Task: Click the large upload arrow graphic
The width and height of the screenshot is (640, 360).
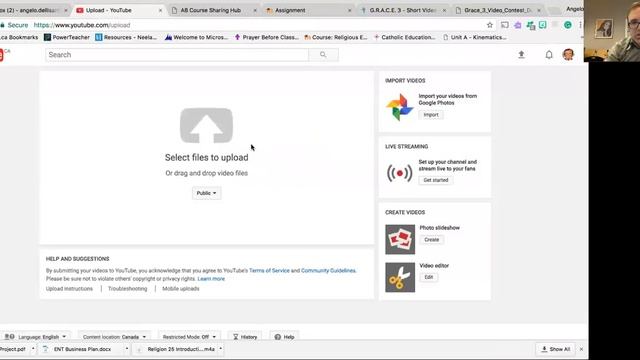Action: click(x=206, y=126)
